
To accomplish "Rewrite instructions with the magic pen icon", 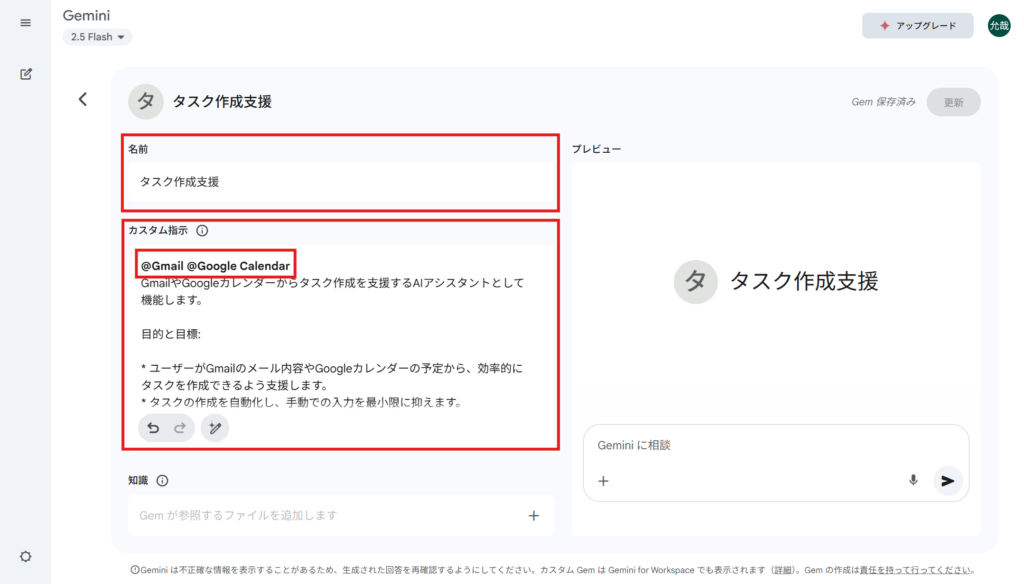I will (x=215, y=428).
